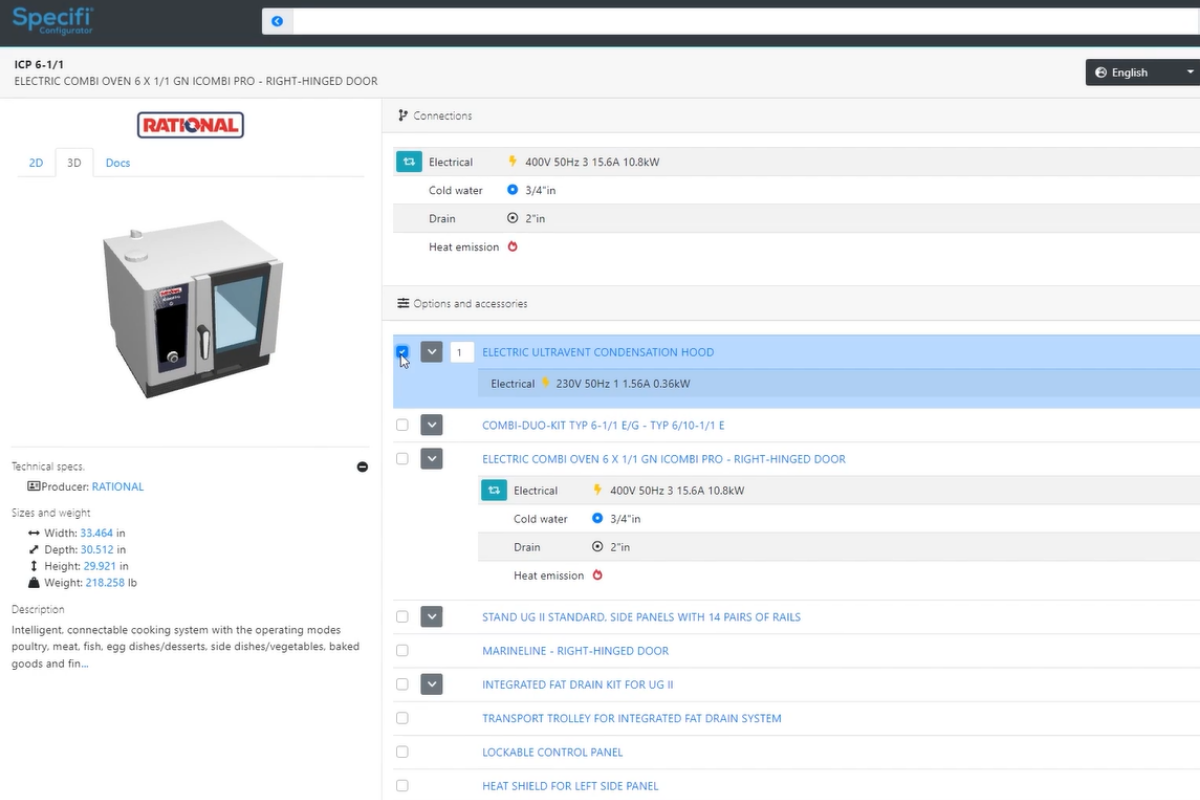Viewport: 1200px width, 800px height.
Task: Check Stand UG II Standard option
Action: point(402,617)
